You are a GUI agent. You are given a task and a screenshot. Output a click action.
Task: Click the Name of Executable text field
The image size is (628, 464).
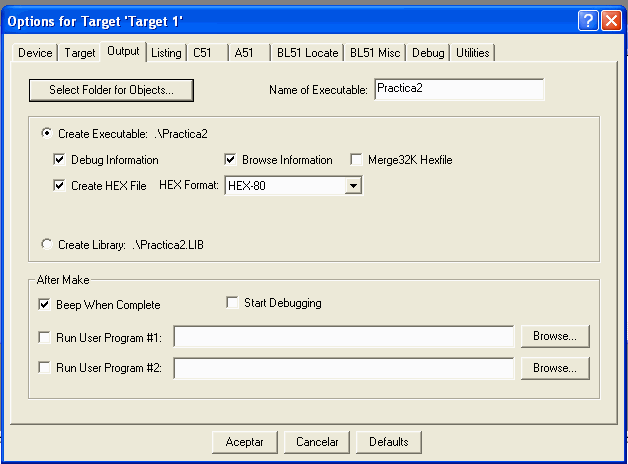coord(459,90)
